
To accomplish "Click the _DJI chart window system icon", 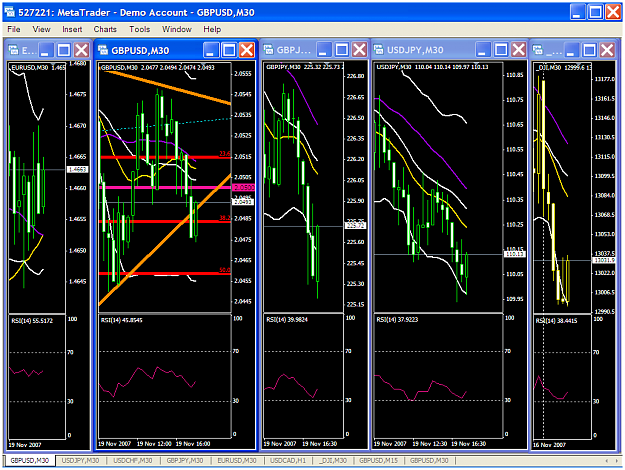I will coord(538,49).
